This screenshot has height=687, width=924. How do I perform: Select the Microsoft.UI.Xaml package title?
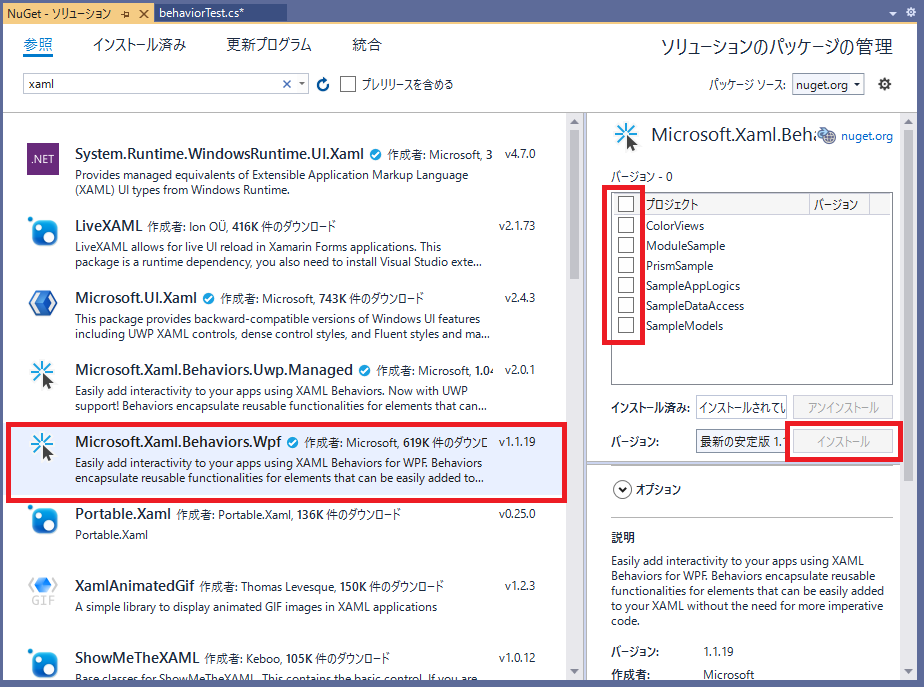click(x=136, y=298)
